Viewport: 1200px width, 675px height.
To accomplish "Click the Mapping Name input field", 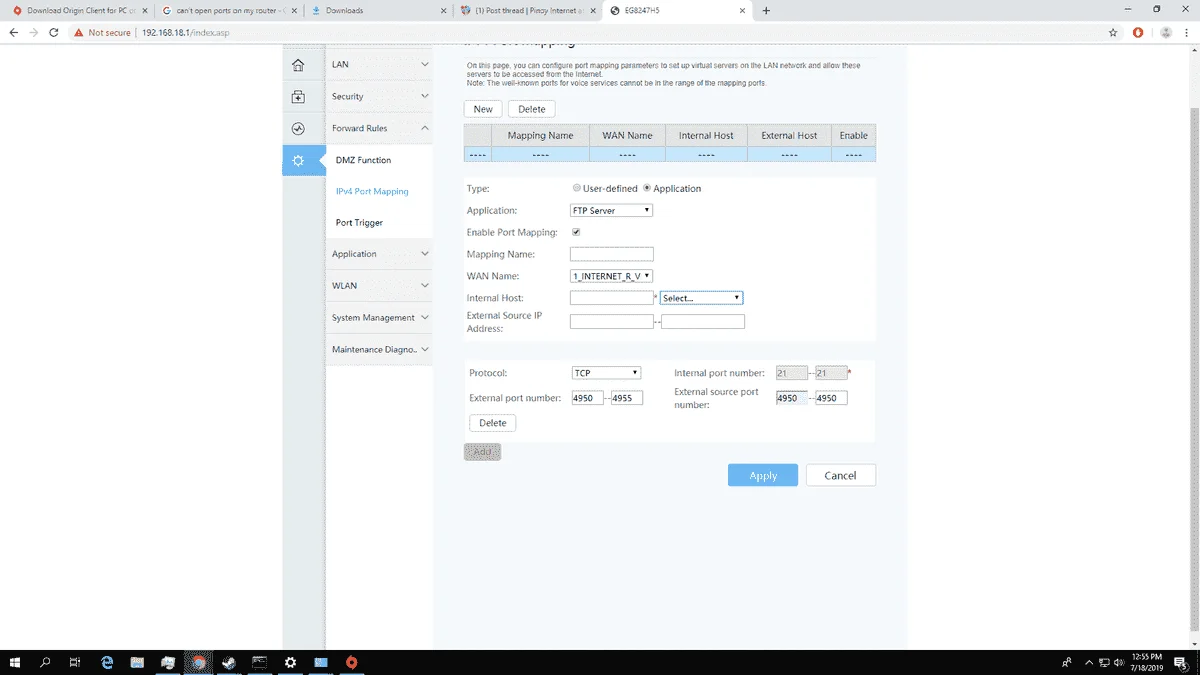I will (611, 254).
